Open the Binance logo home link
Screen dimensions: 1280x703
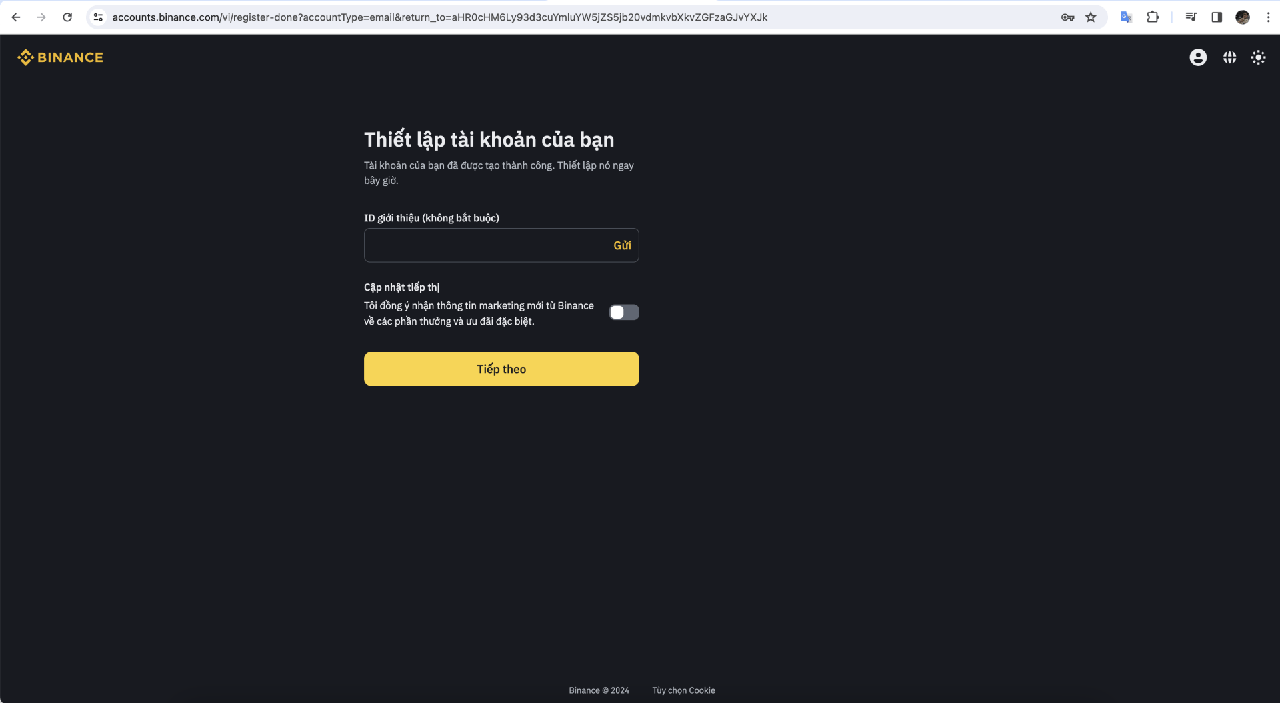click(61, 58)
